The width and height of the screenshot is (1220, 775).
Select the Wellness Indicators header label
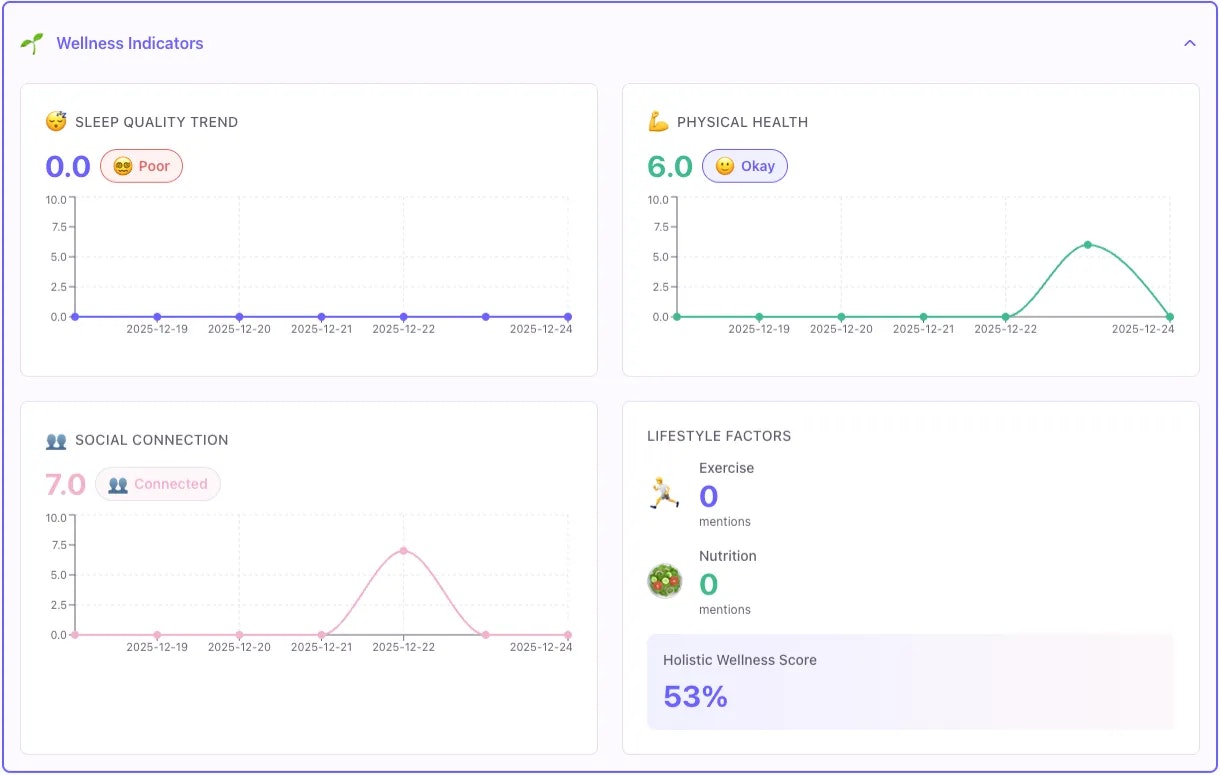(x=130, y=43)
